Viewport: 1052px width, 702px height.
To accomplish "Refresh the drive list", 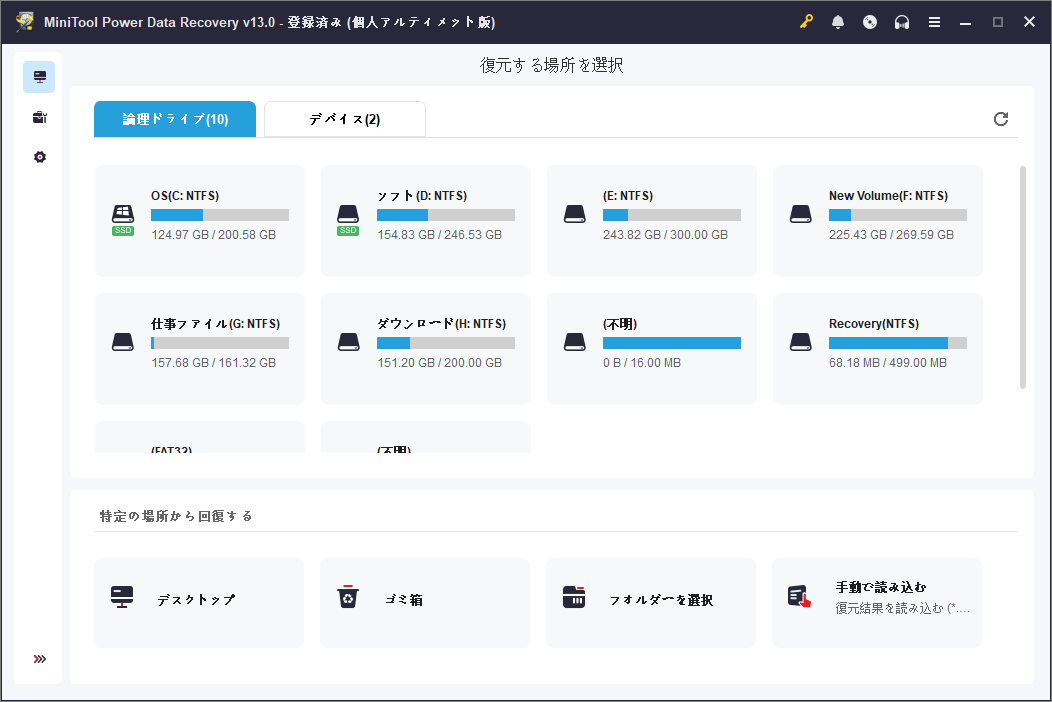I will click(1000, 119).
